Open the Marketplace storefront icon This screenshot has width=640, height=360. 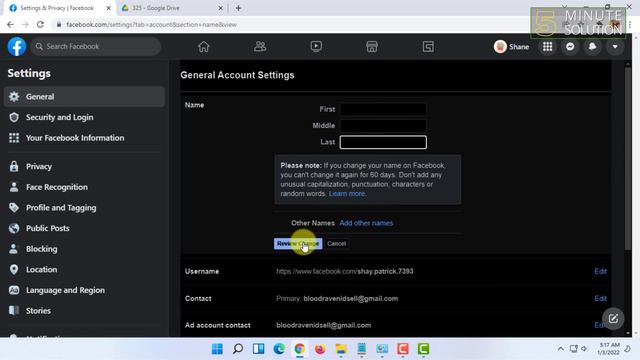372,47
